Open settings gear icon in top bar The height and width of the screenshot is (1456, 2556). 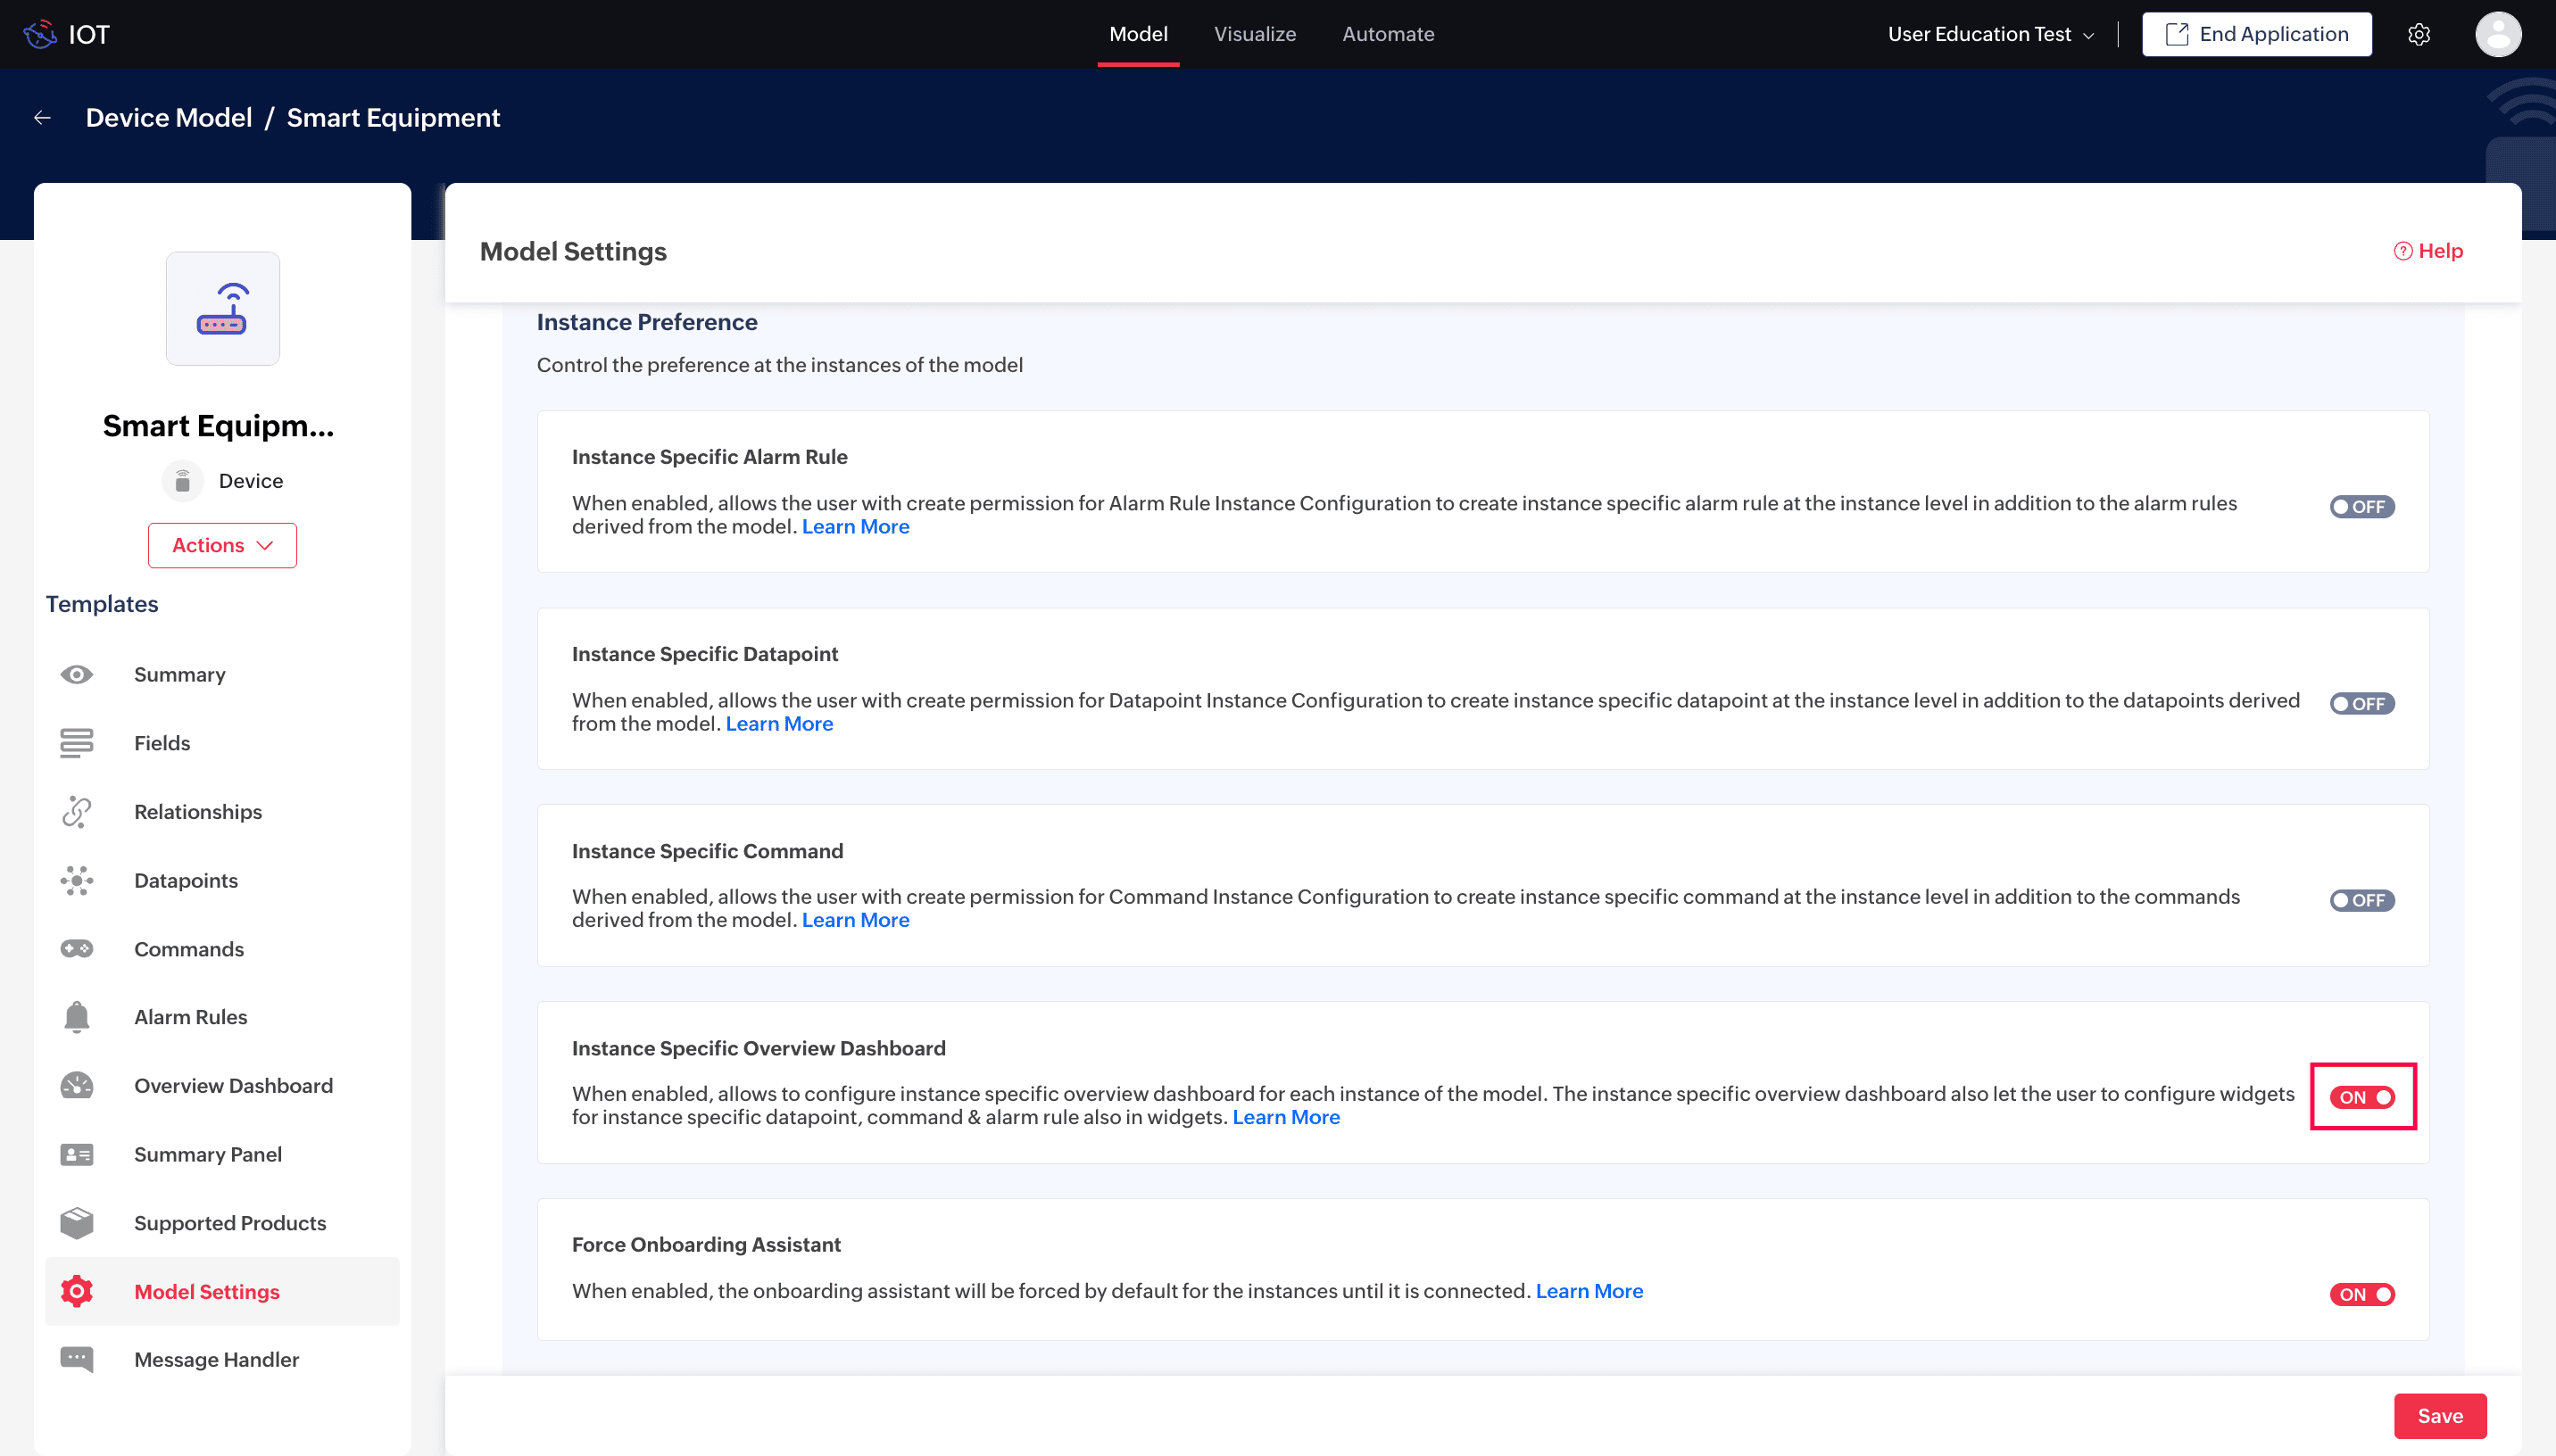point(2418,34)
